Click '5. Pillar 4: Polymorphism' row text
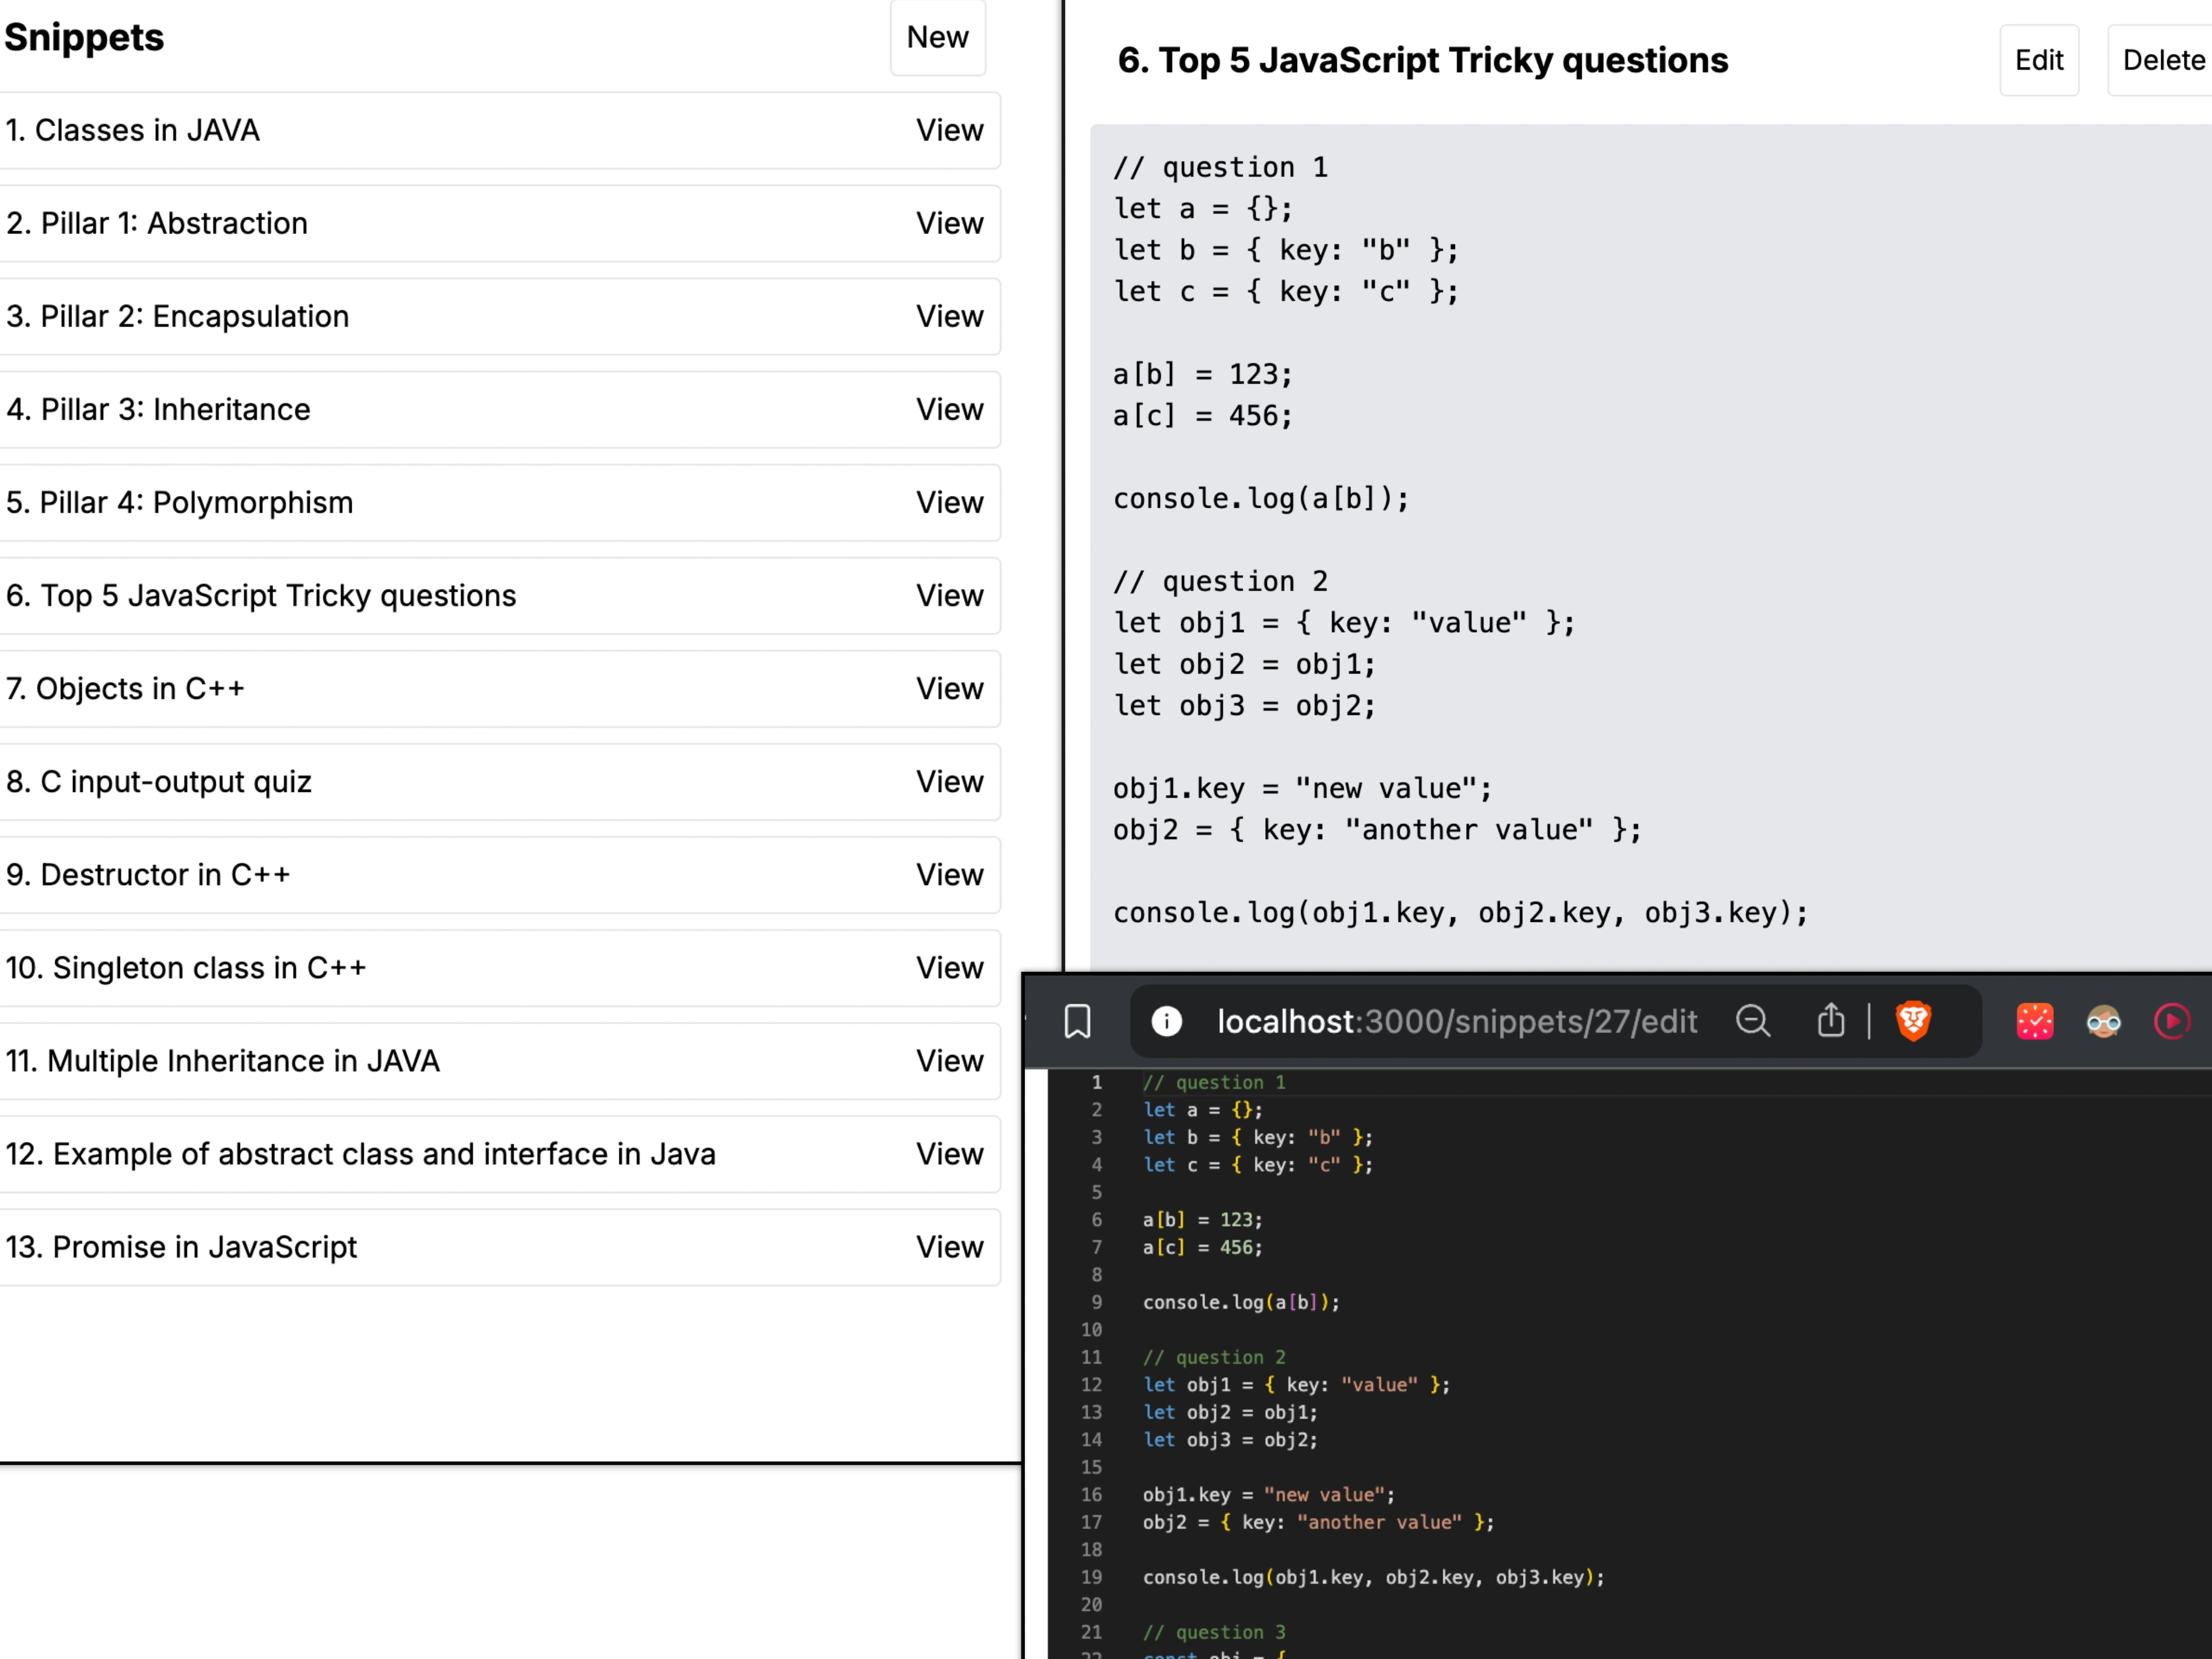 [x=179, y=502]
